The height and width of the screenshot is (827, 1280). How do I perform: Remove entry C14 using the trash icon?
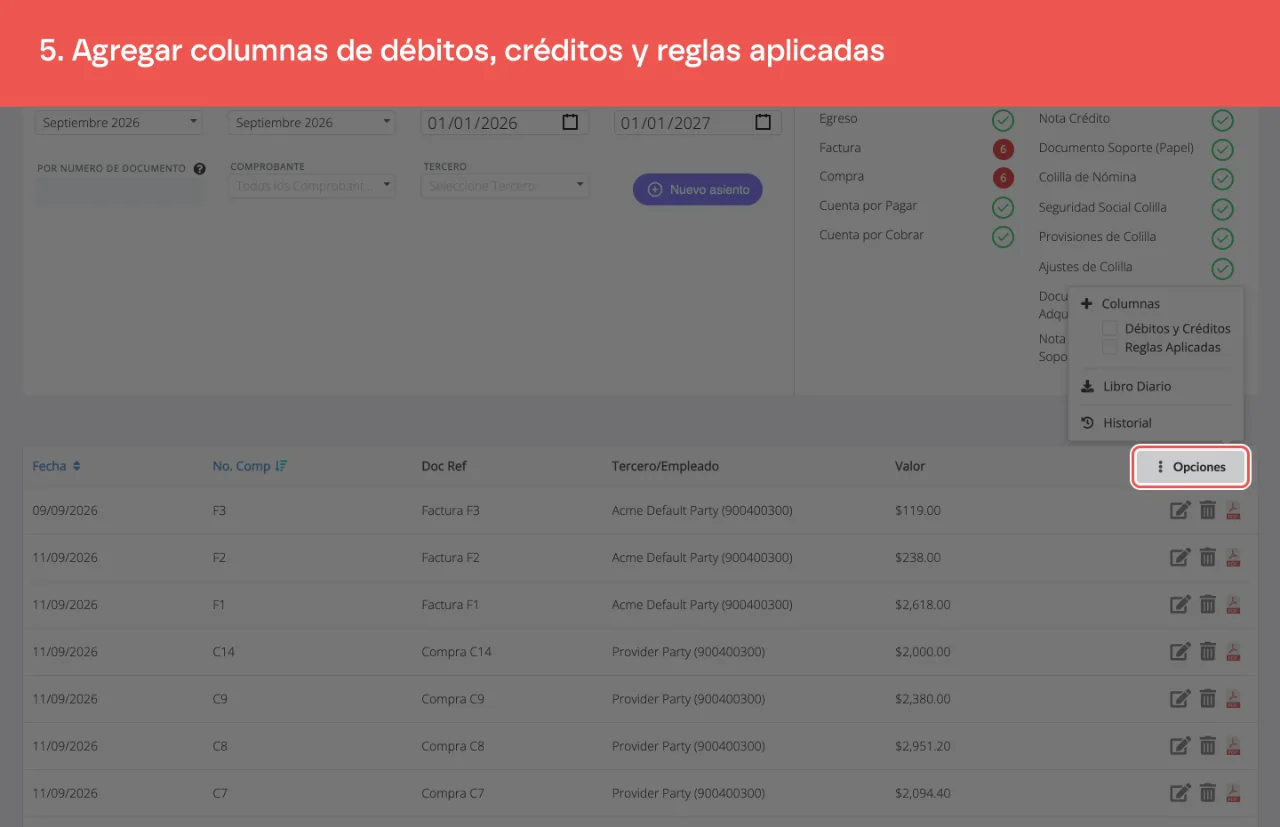pyautogui.click(x=1208, y=651)
